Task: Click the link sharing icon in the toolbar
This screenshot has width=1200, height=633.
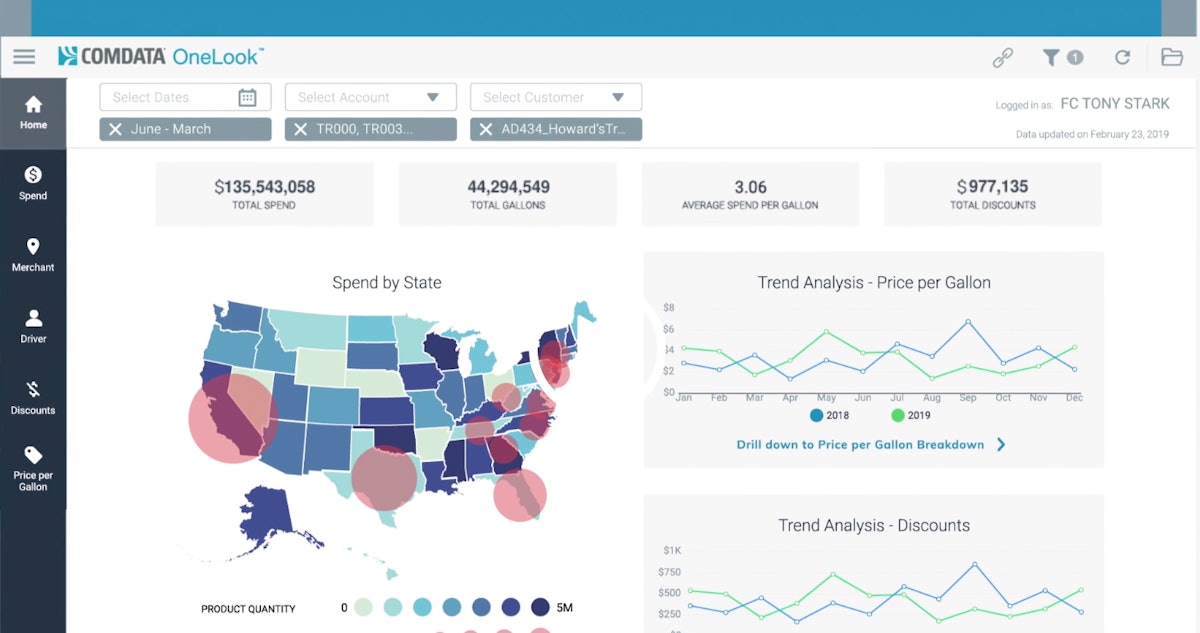Action: pyautogui.click(x=1005, y=57)
